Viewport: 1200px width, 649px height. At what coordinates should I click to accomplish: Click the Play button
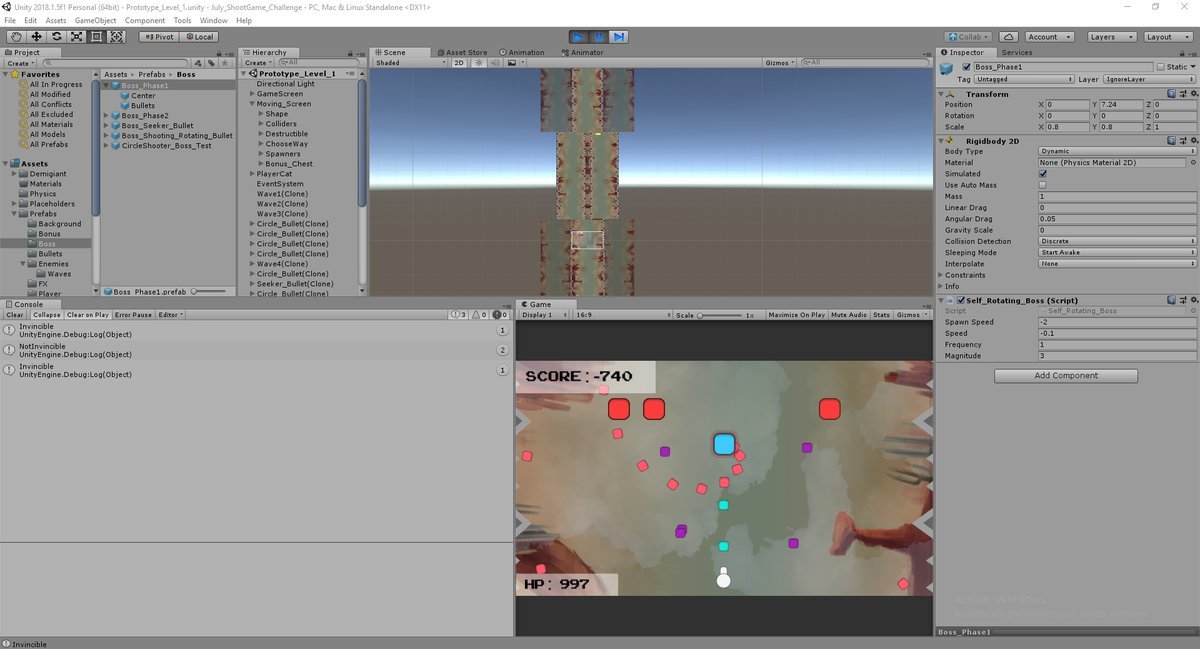click(x=578, y=37)
